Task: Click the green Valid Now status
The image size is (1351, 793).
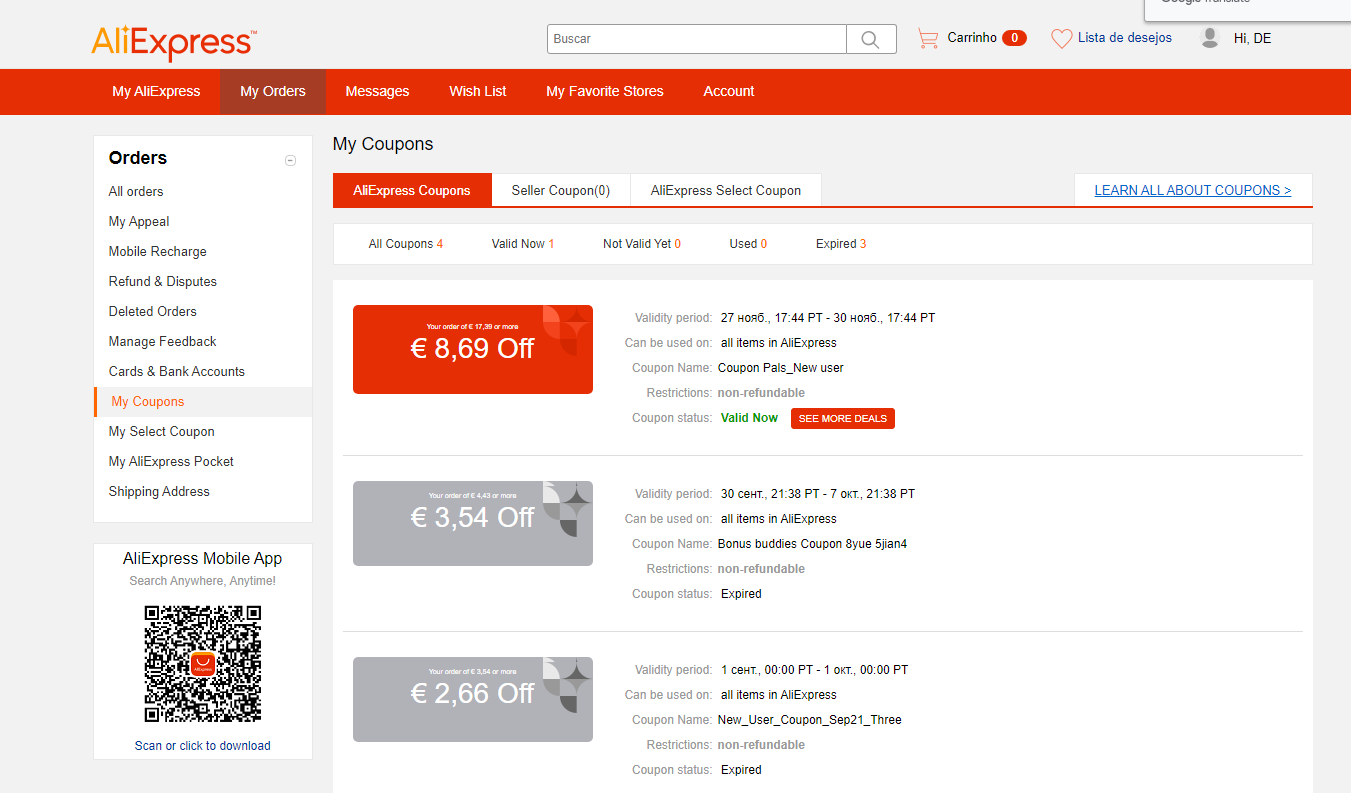Action: 749,418
